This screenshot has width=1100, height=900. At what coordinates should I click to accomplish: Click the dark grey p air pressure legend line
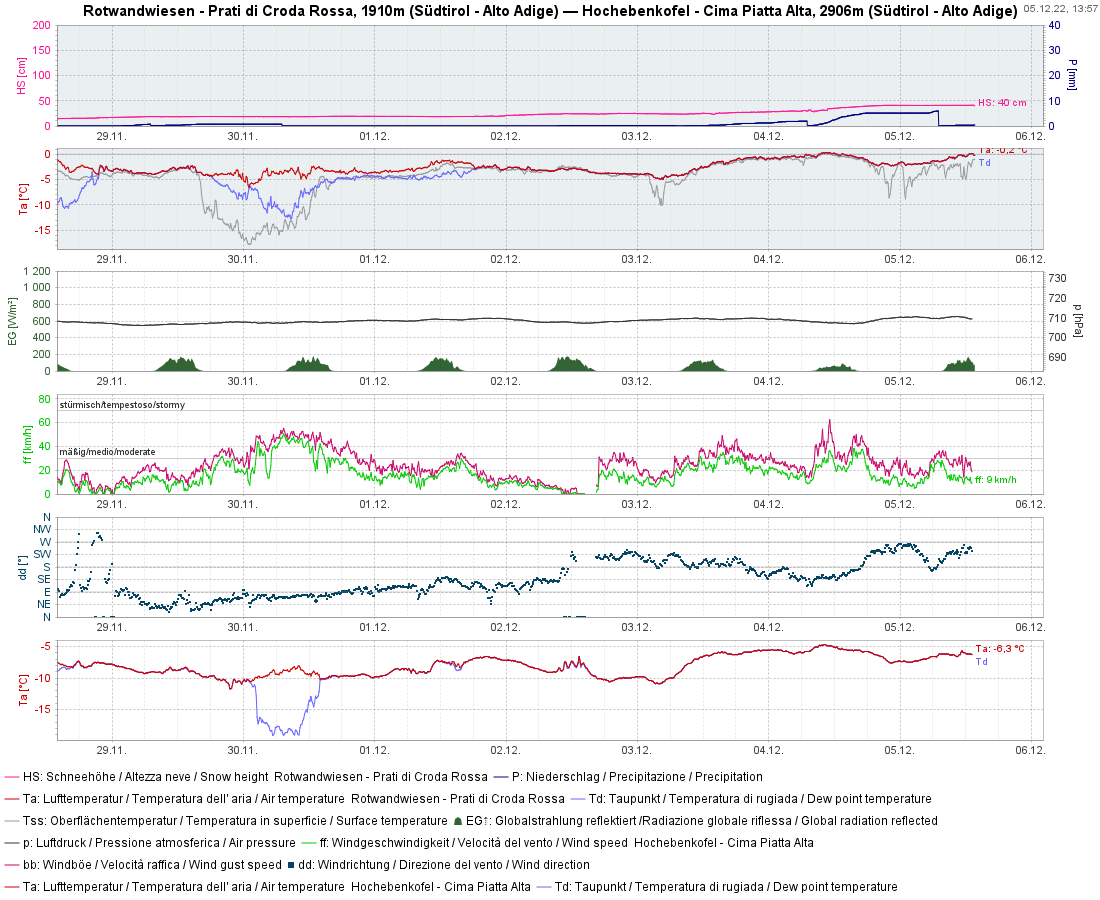(x=12, y=843)
